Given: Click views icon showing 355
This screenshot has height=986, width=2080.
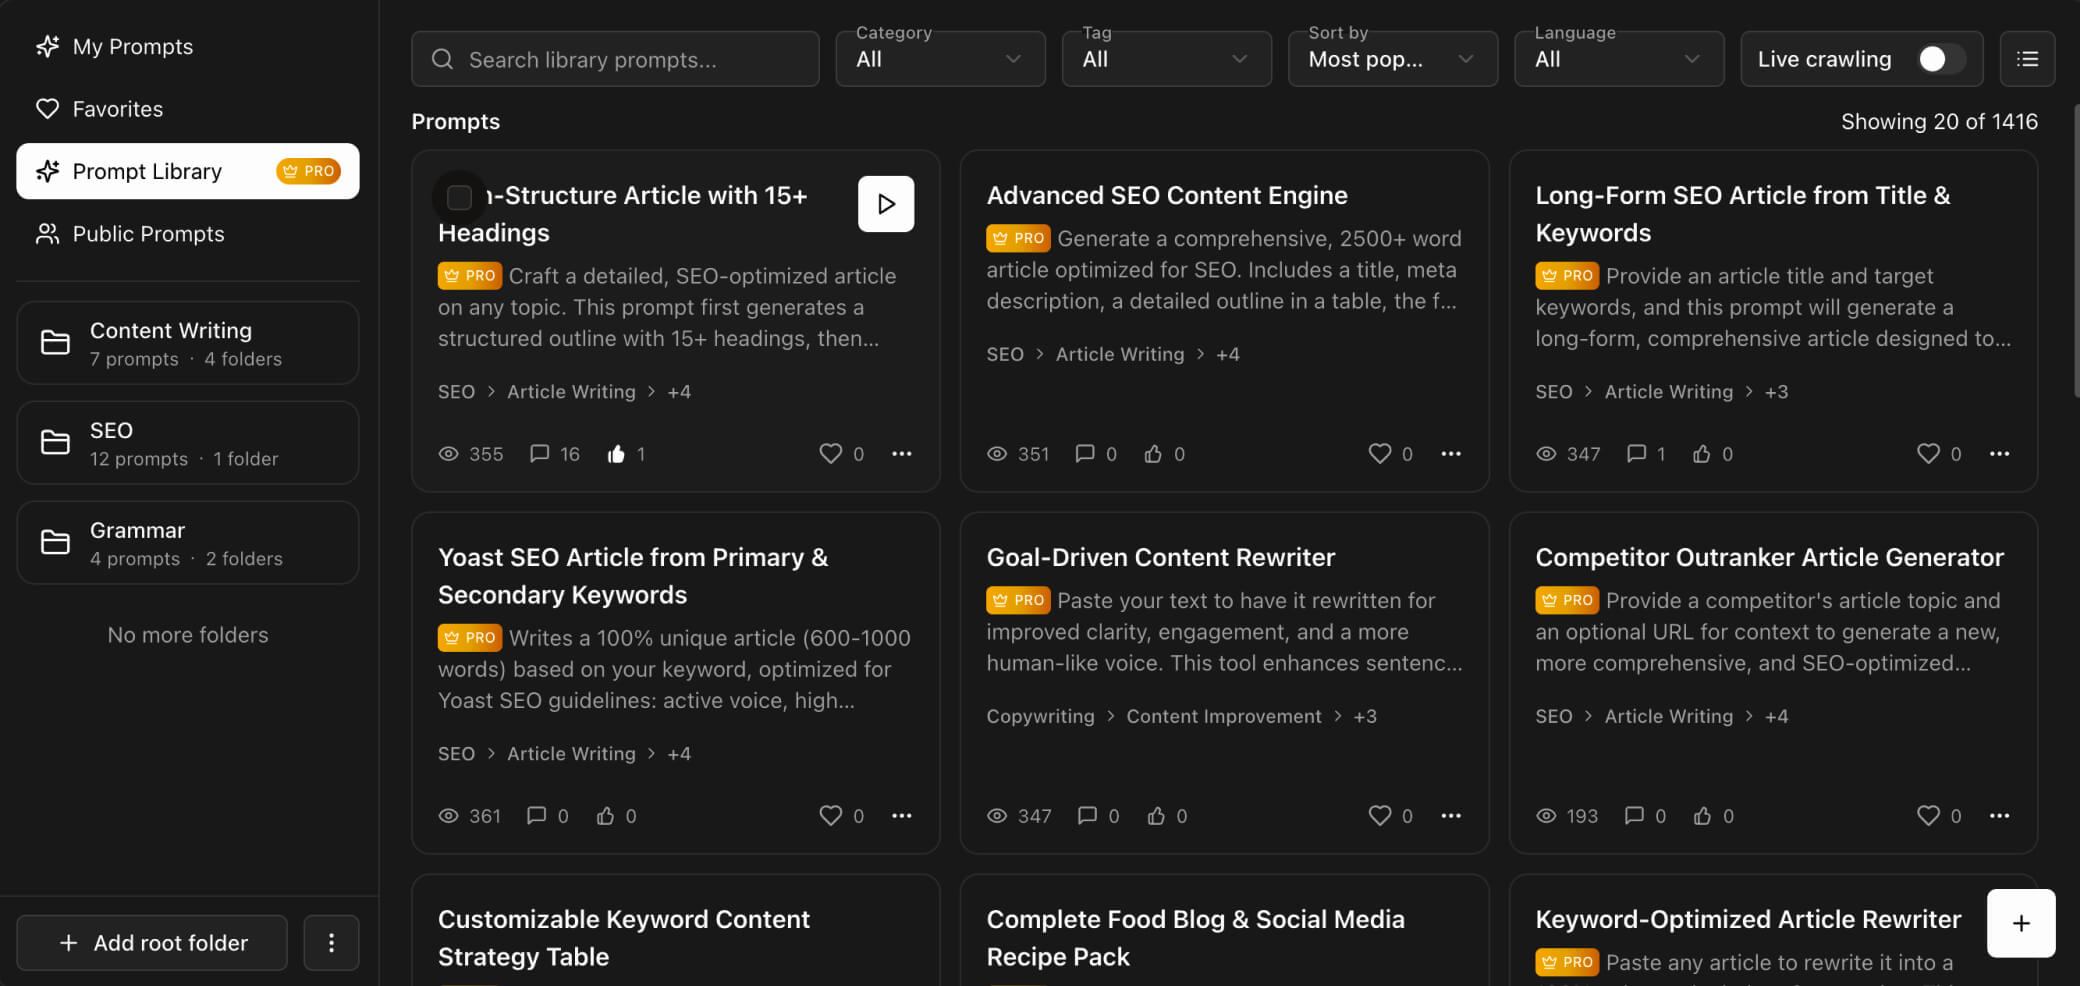Looking at the screenshot, I should 449,454.
